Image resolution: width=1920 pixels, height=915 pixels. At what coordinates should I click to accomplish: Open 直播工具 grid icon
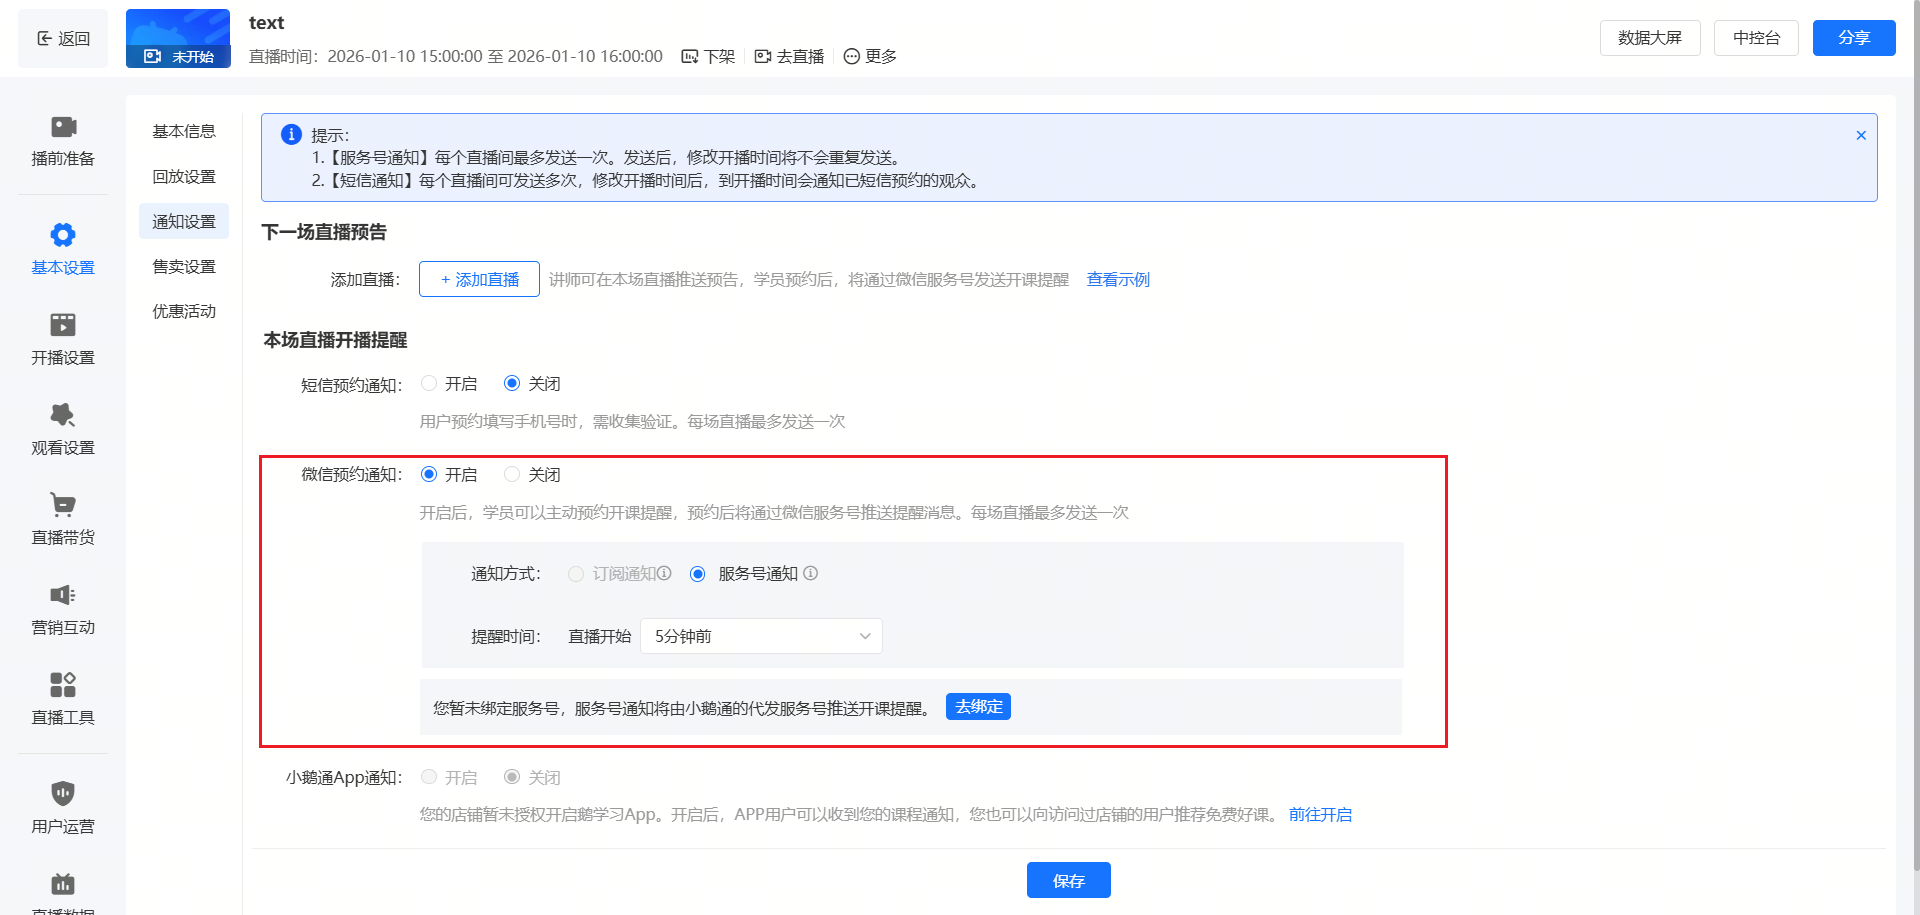point(63,685)
